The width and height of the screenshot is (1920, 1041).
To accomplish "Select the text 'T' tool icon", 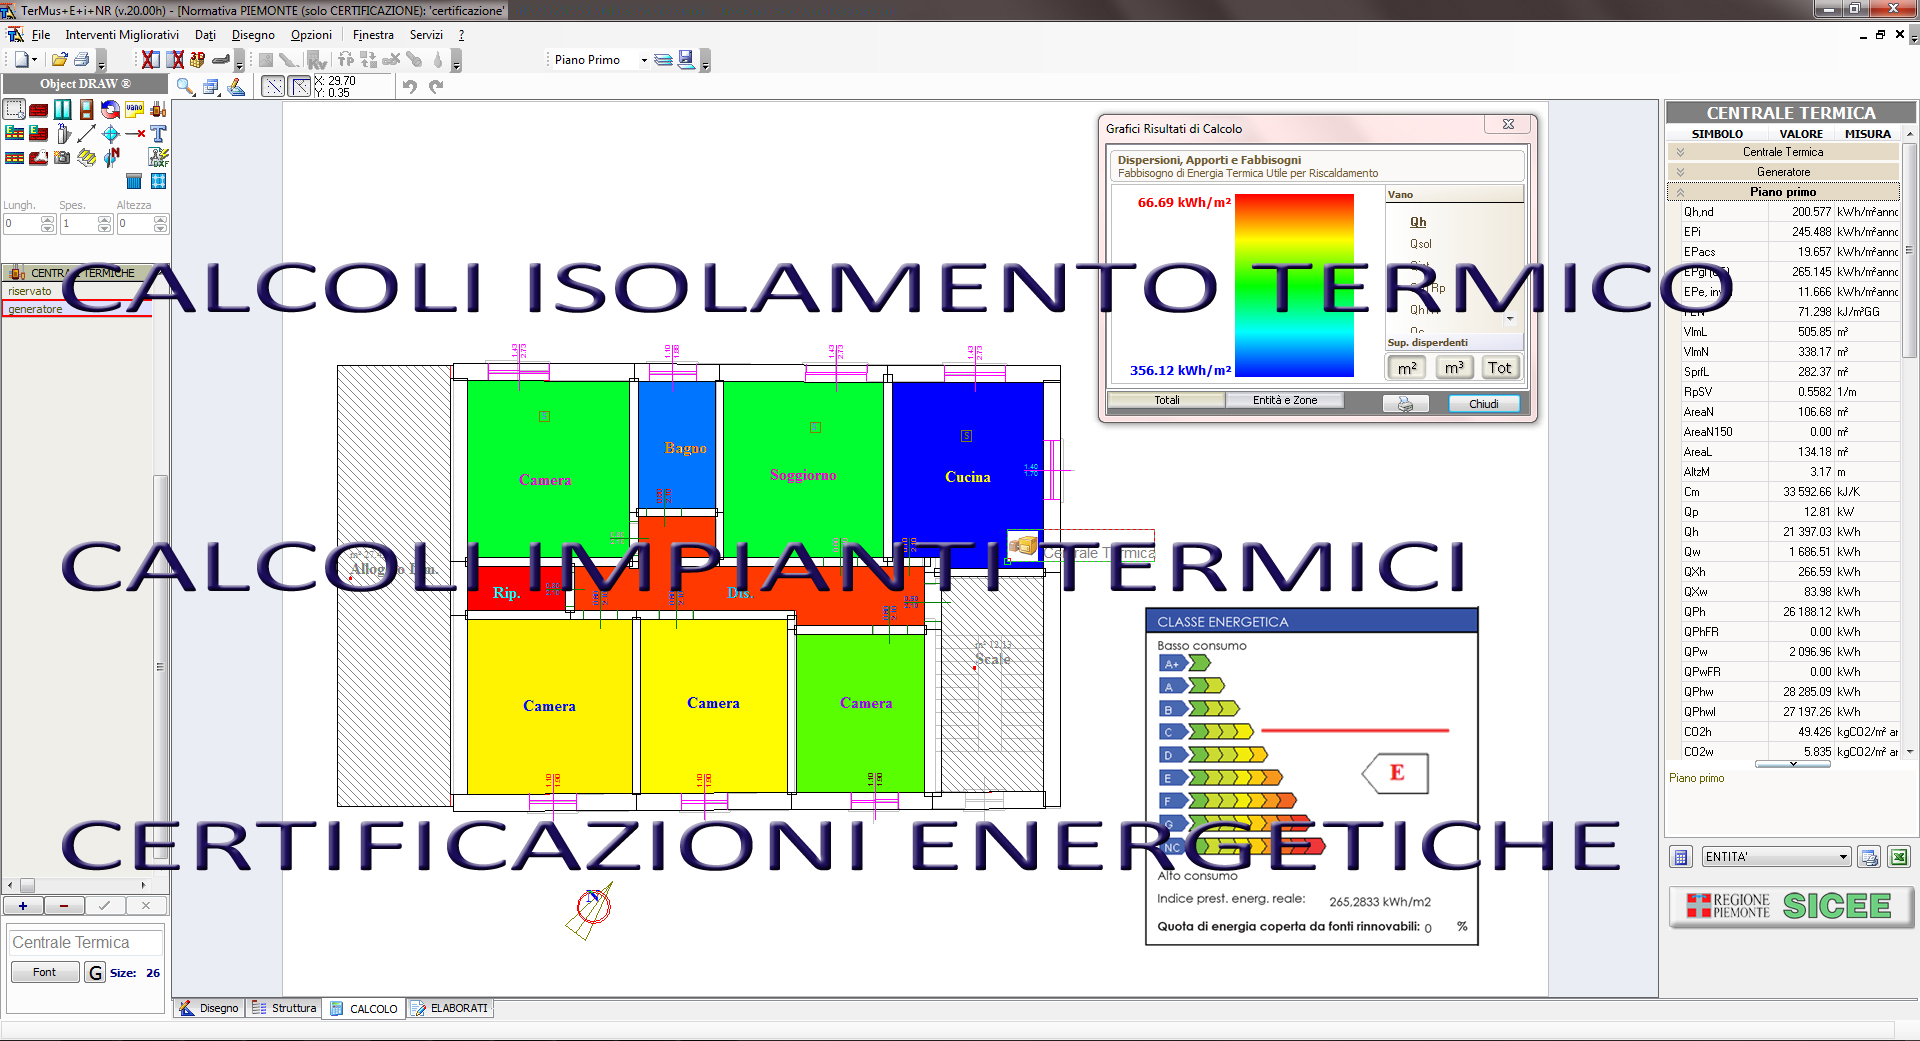I will pyautogui.click(x=158, y=134).
